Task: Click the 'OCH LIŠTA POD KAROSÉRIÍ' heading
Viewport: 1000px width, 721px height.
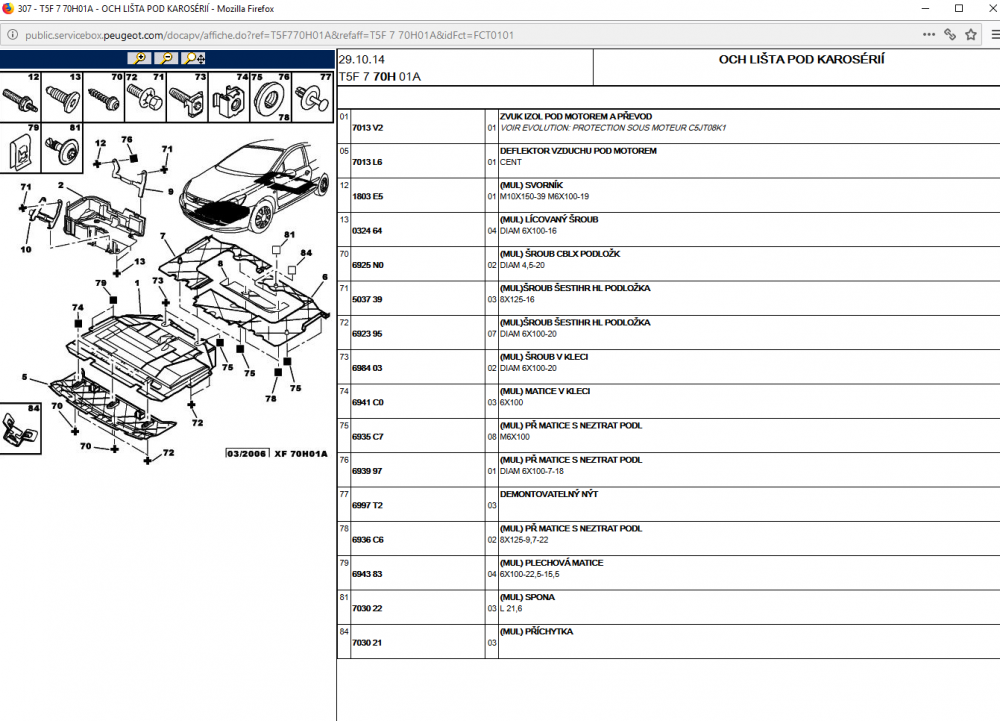Action: (x=801, y=59)
